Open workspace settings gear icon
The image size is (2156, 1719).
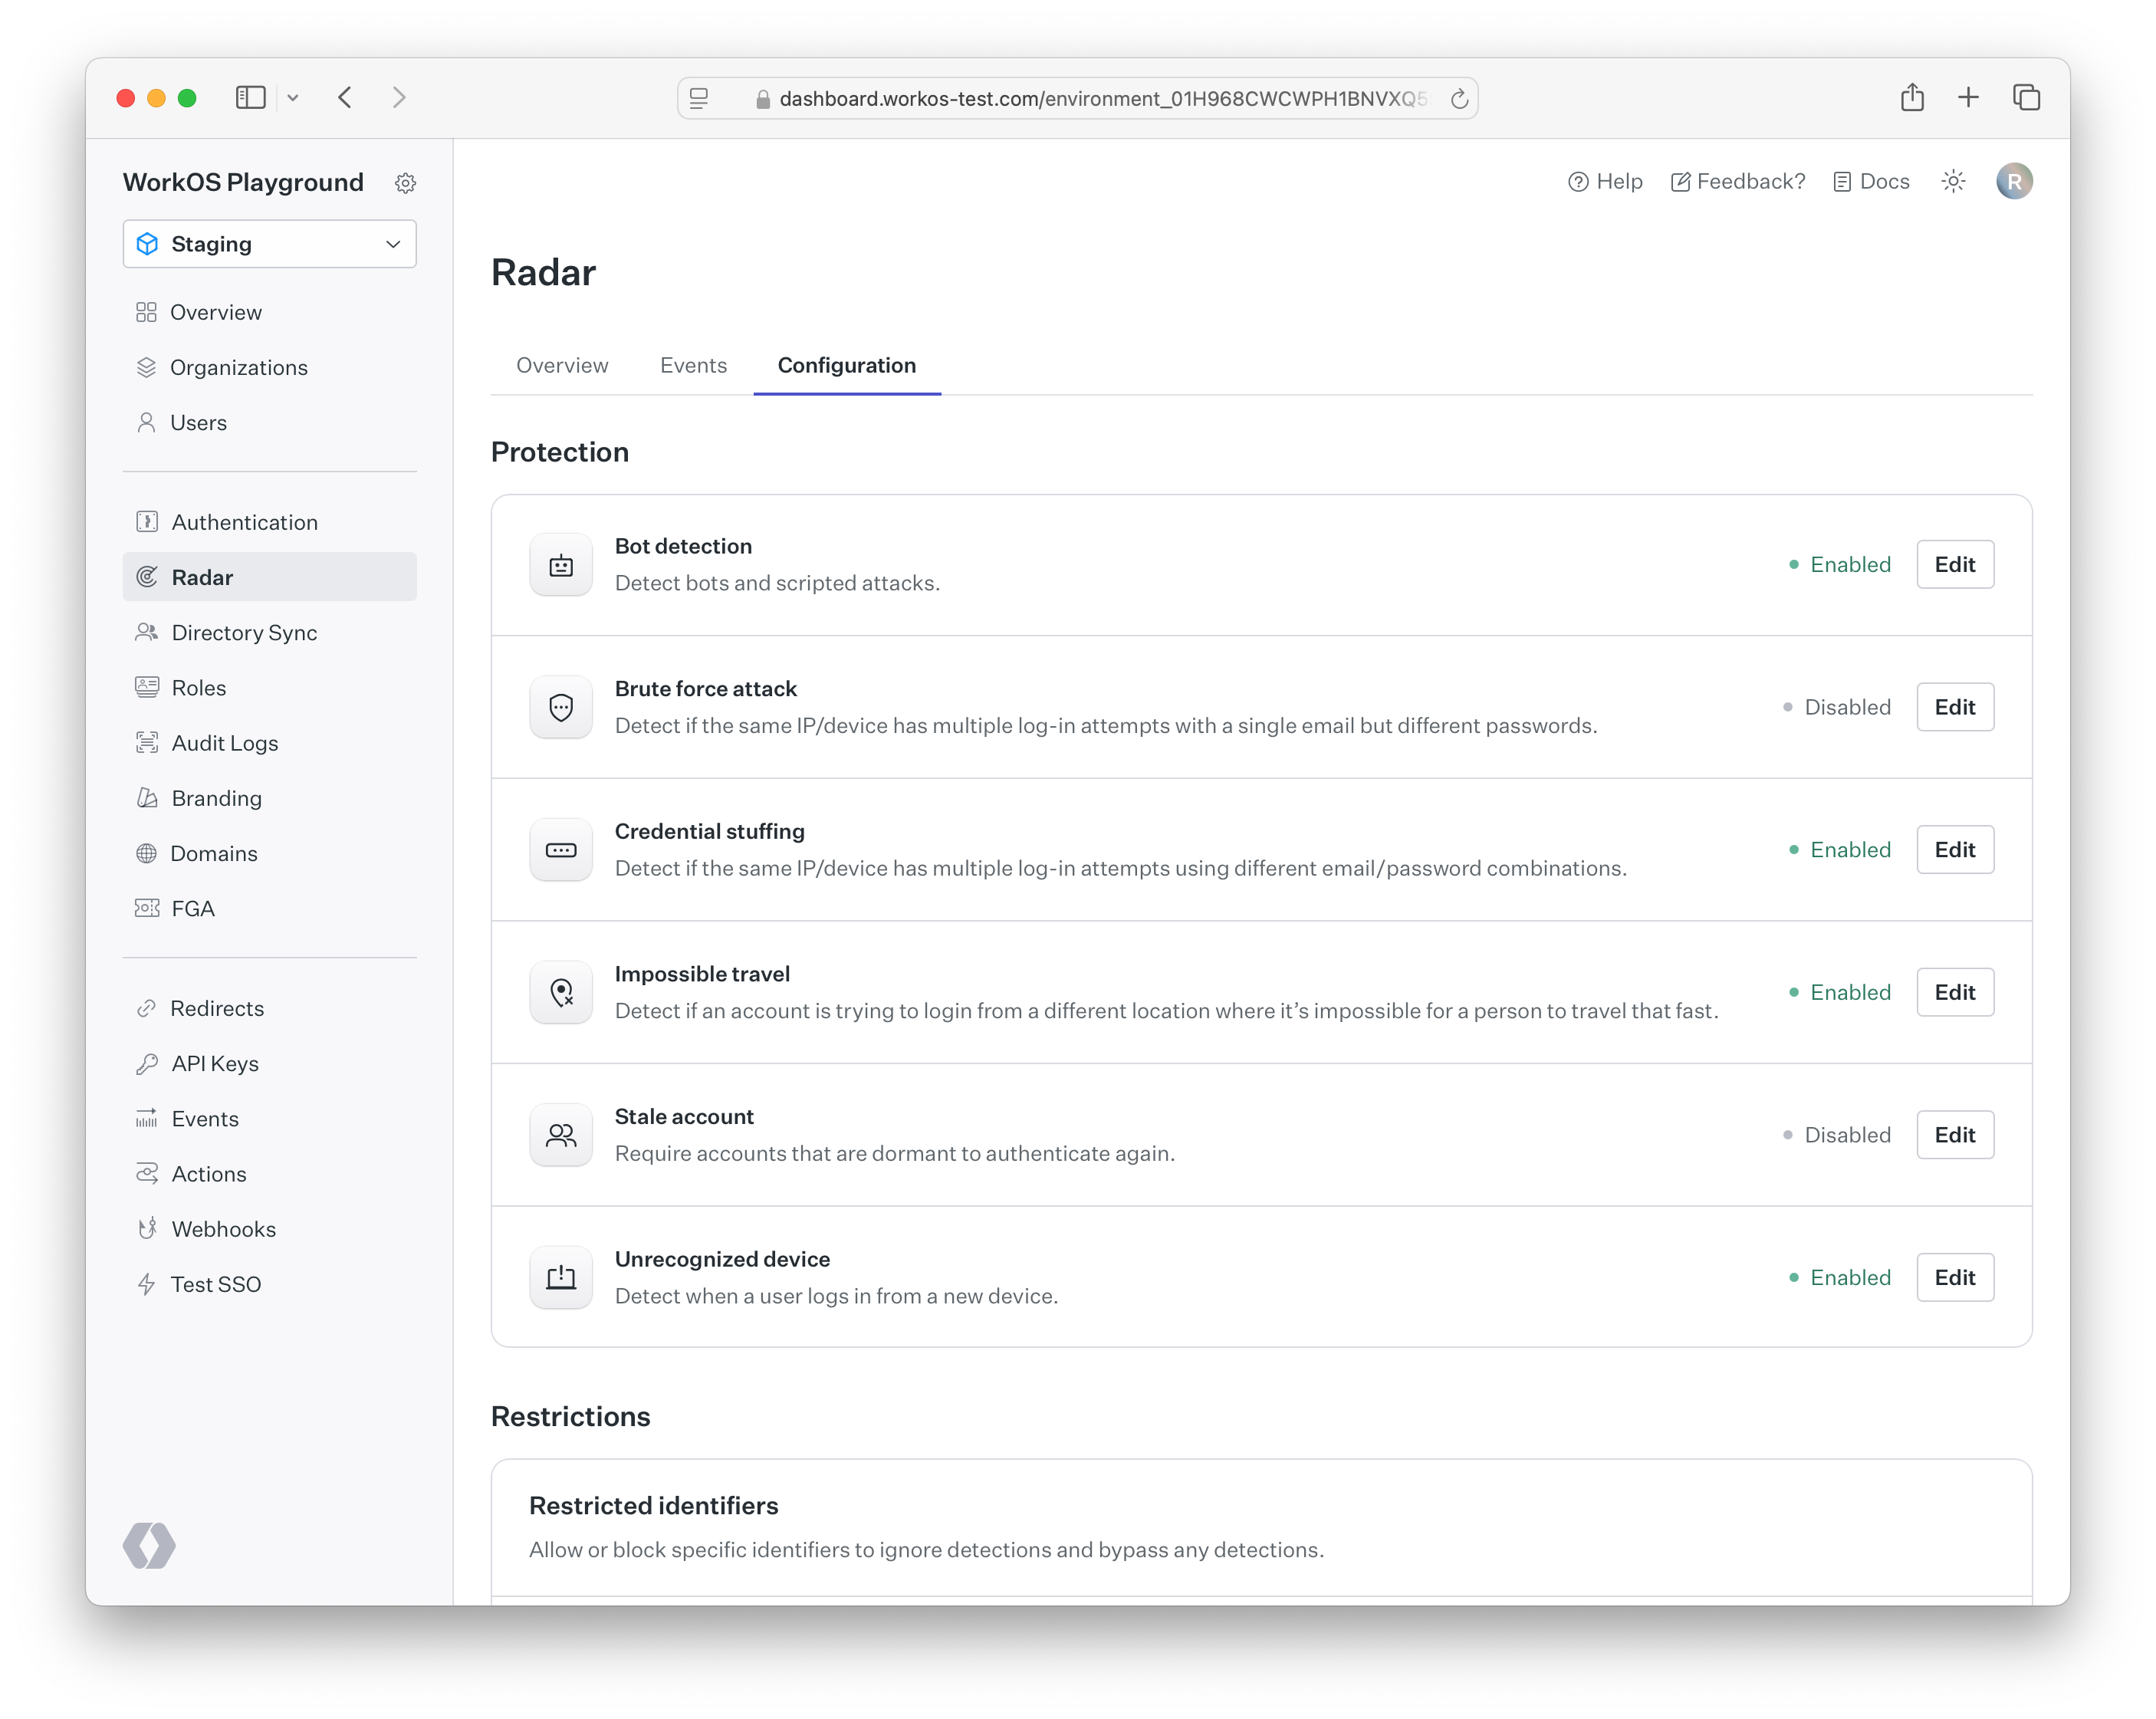405,183
